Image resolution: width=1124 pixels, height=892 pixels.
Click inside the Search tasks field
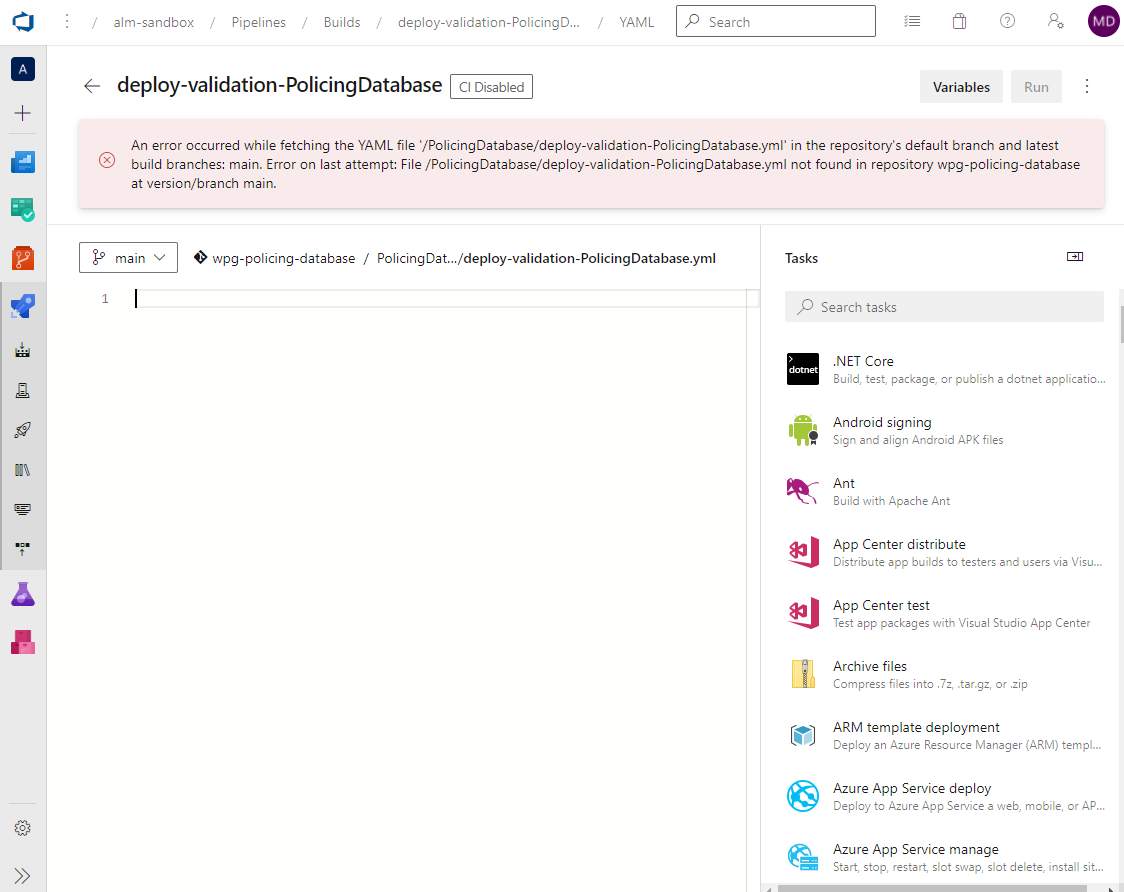[943, 306]
